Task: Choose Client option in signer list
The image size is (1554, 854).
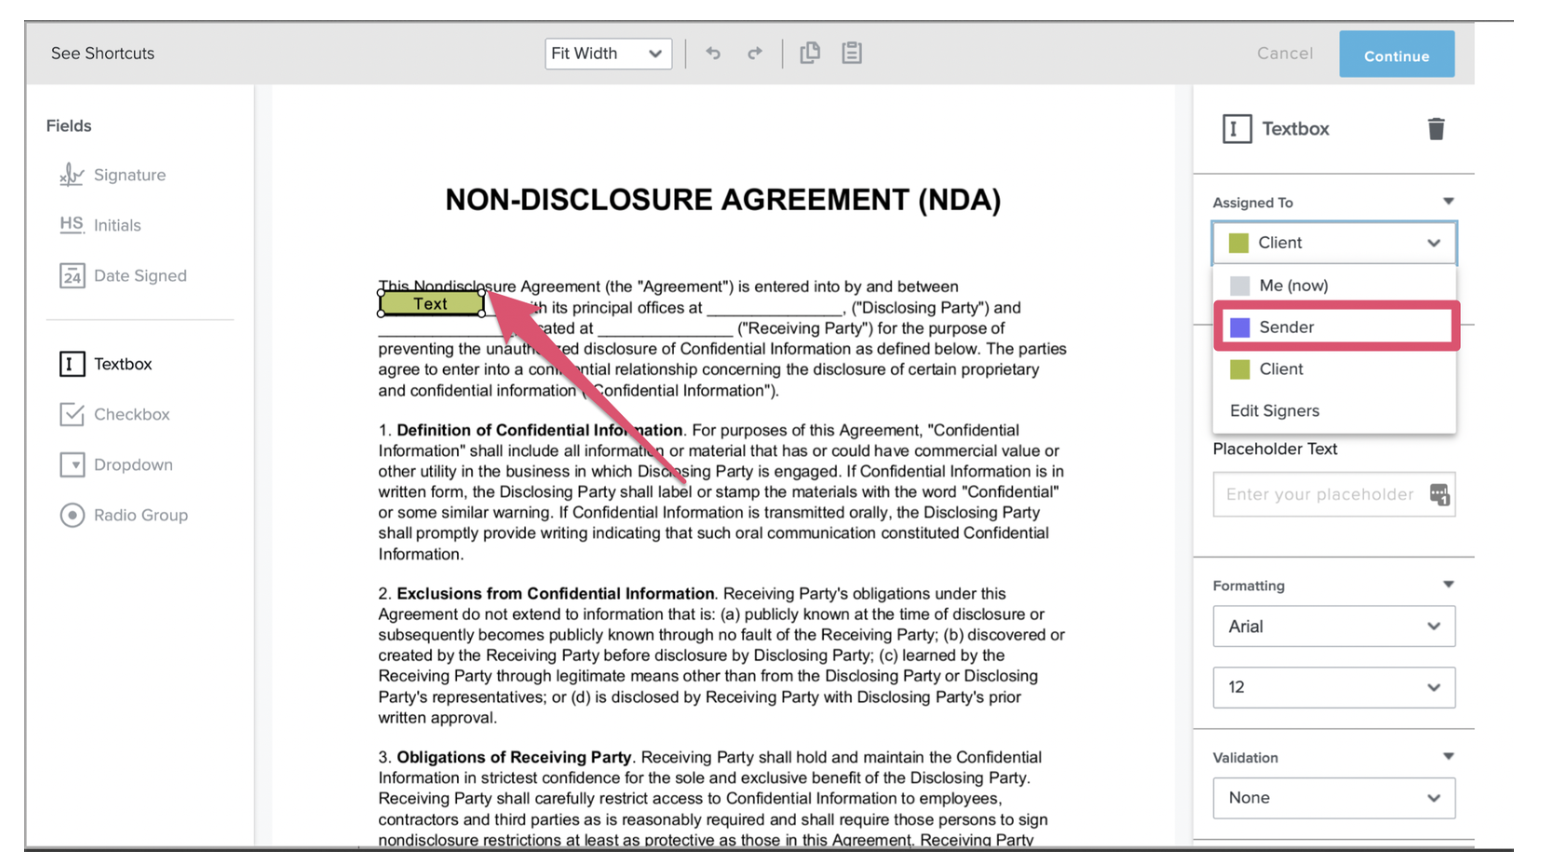Action: pos(1334,369)
